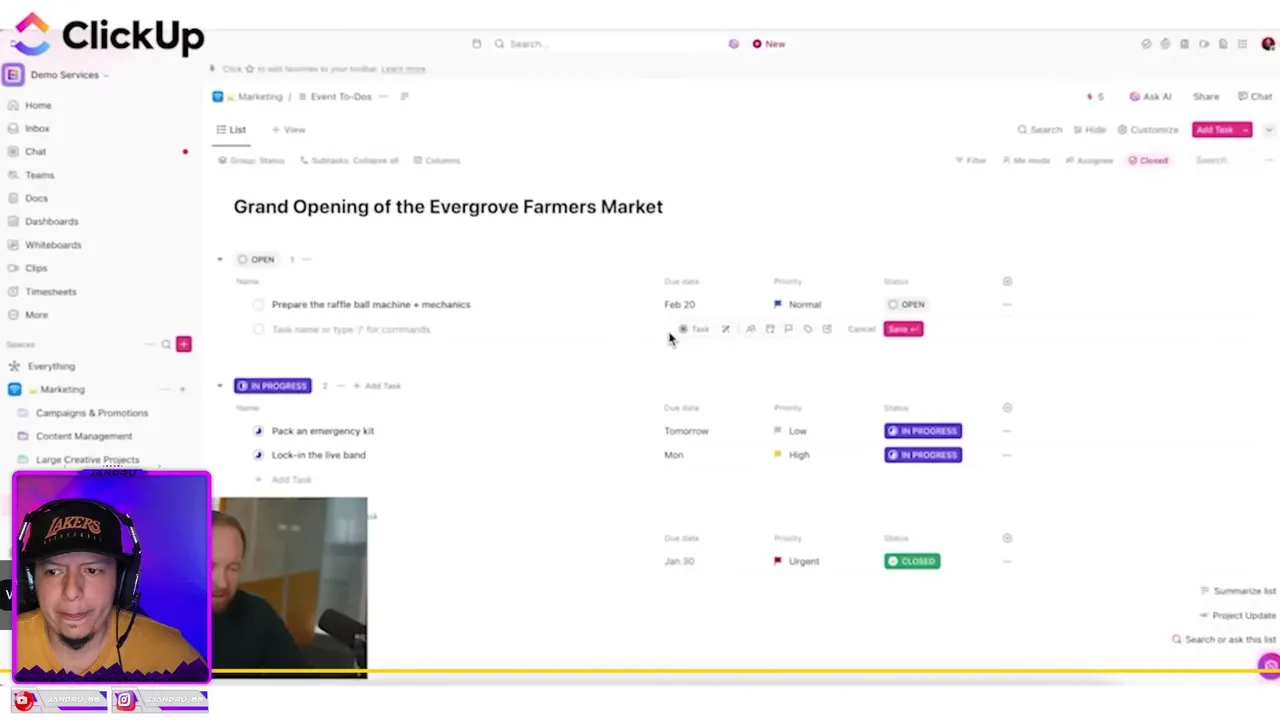1280x720 pixels.
Task: Click Search in the view toolbar
Action: [1040, 130]
